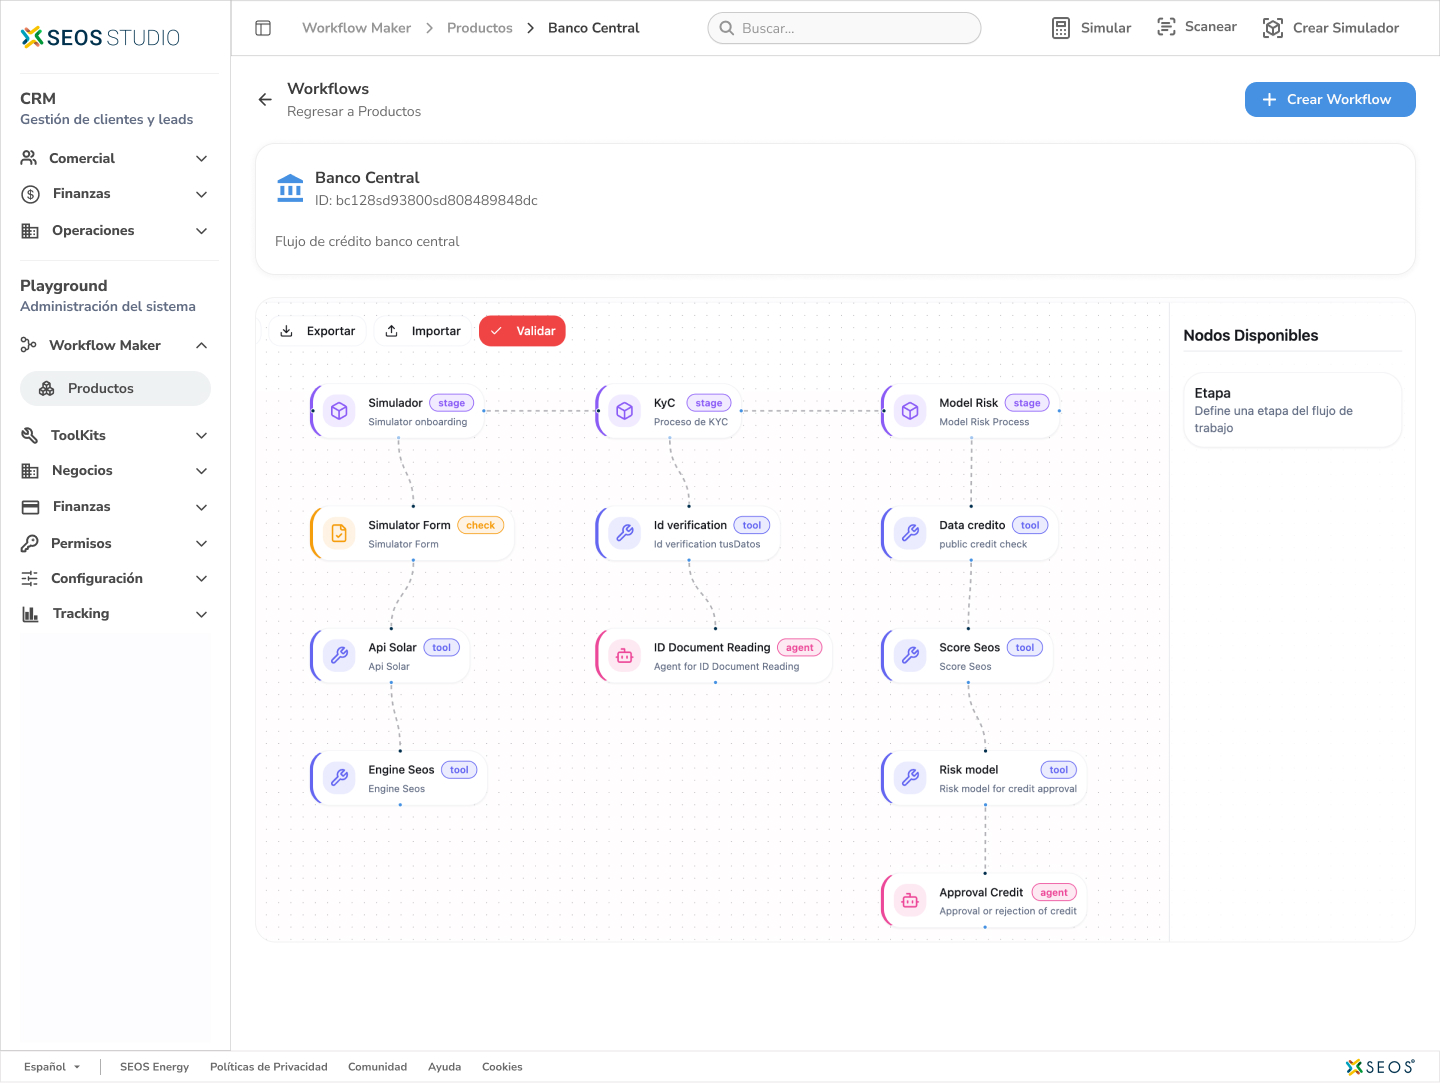Go to Productos in the breadcrumb

coord(479,28)
